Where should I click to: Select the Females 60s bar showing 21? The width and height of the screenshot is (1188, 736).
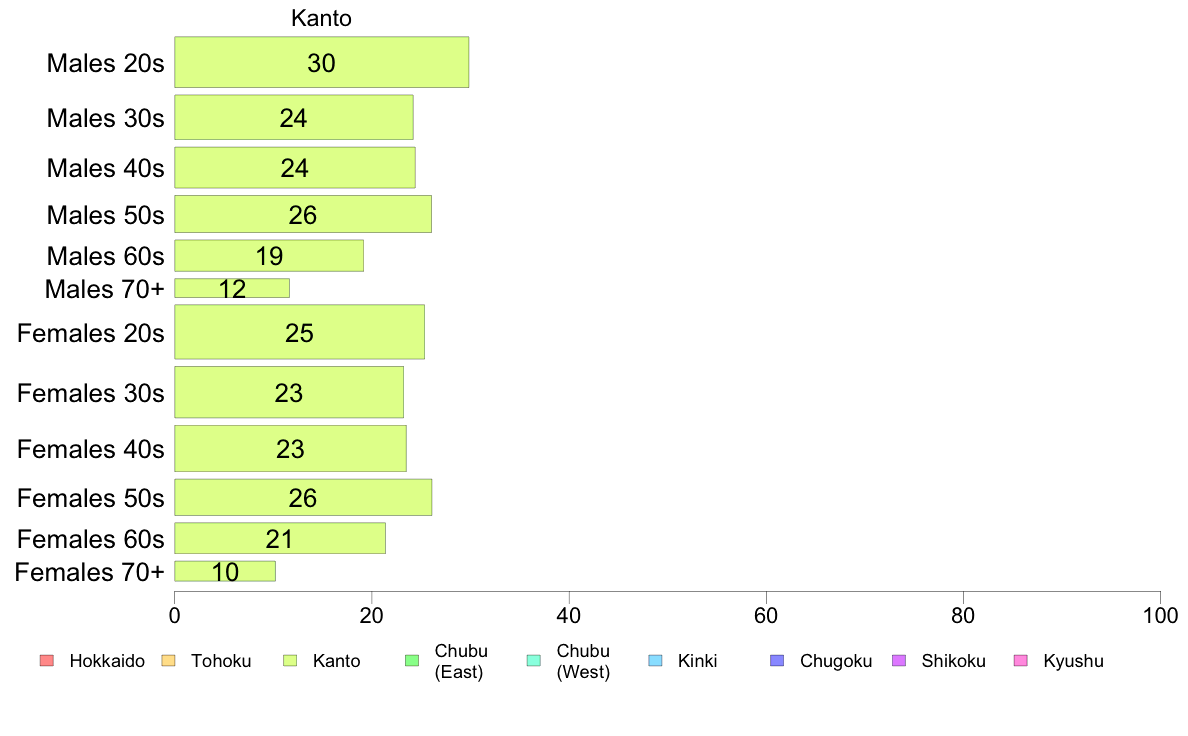pos(280,538)
